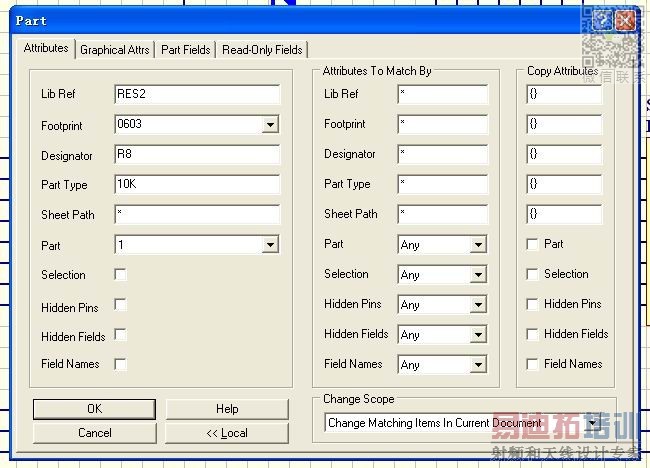Toggle the Selection checkbox in attributes panel
This screenshot has height=468, width=650.
pyautogui.click(x=120, y=274)
